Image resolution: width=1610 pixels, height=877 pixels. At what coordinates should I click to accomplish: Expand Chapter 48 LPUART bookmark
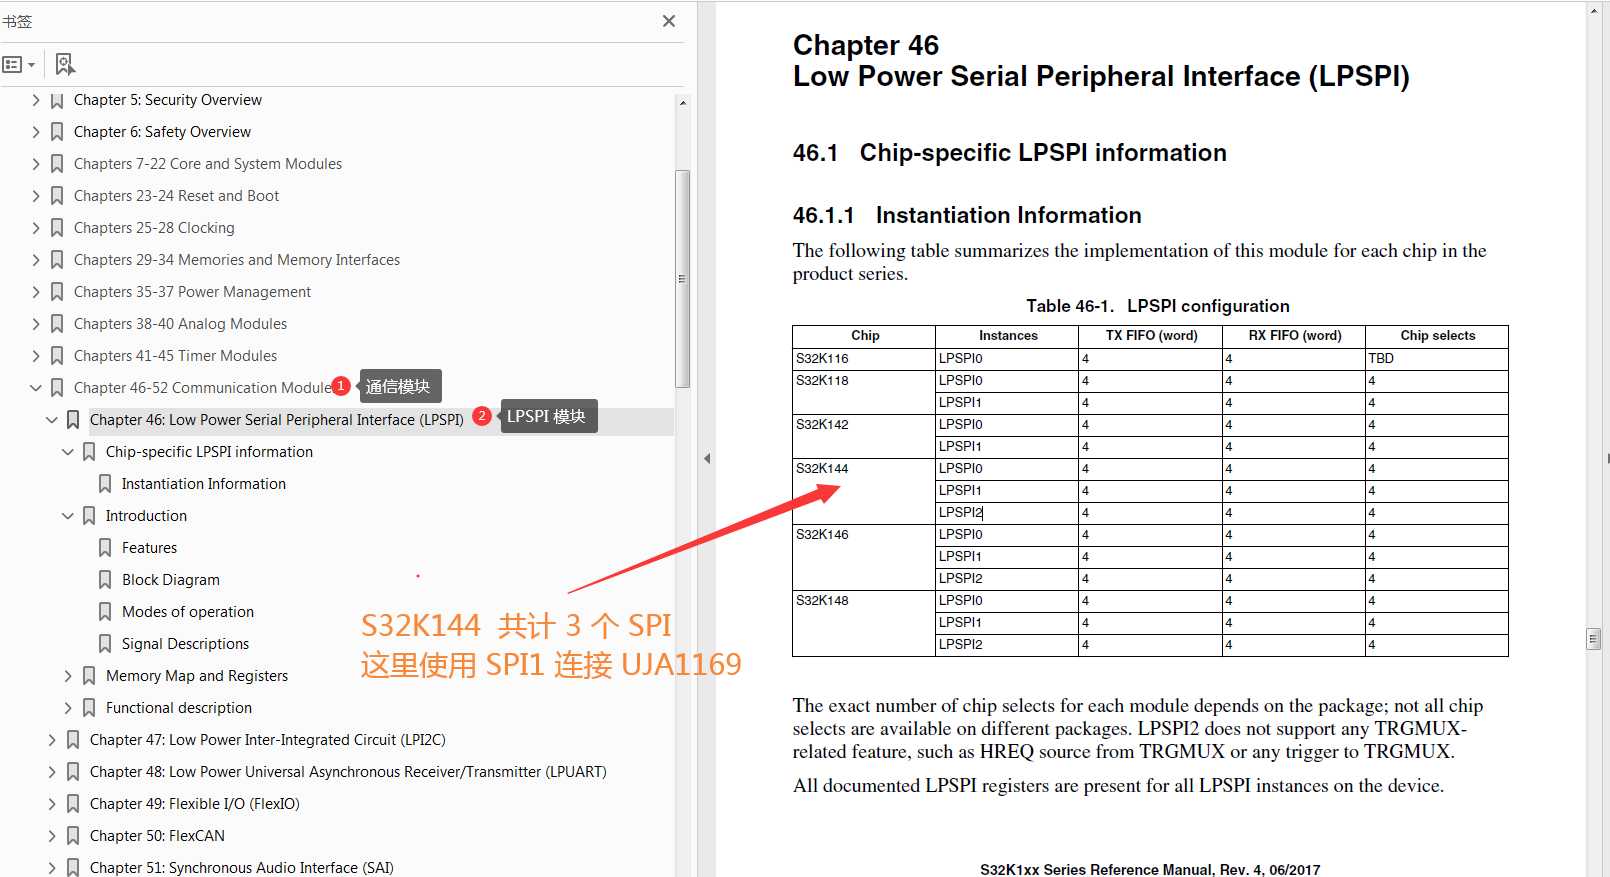(x=52, y=772)
